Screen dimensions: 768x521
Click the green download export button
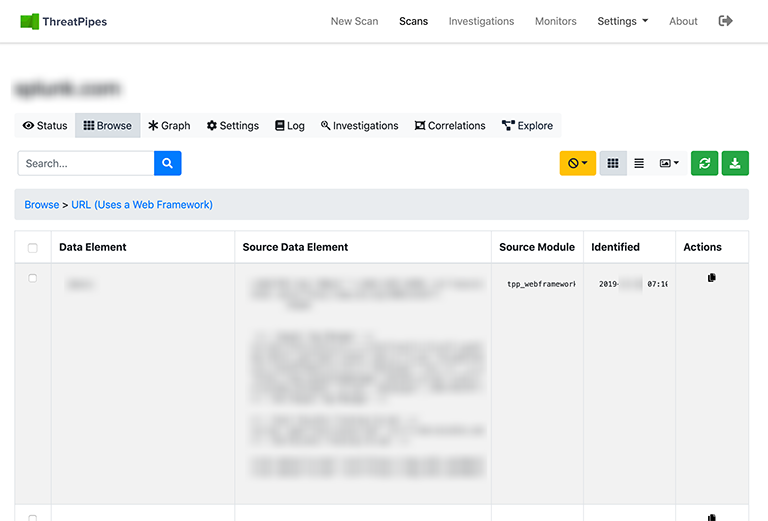click(x=735, y=163)
